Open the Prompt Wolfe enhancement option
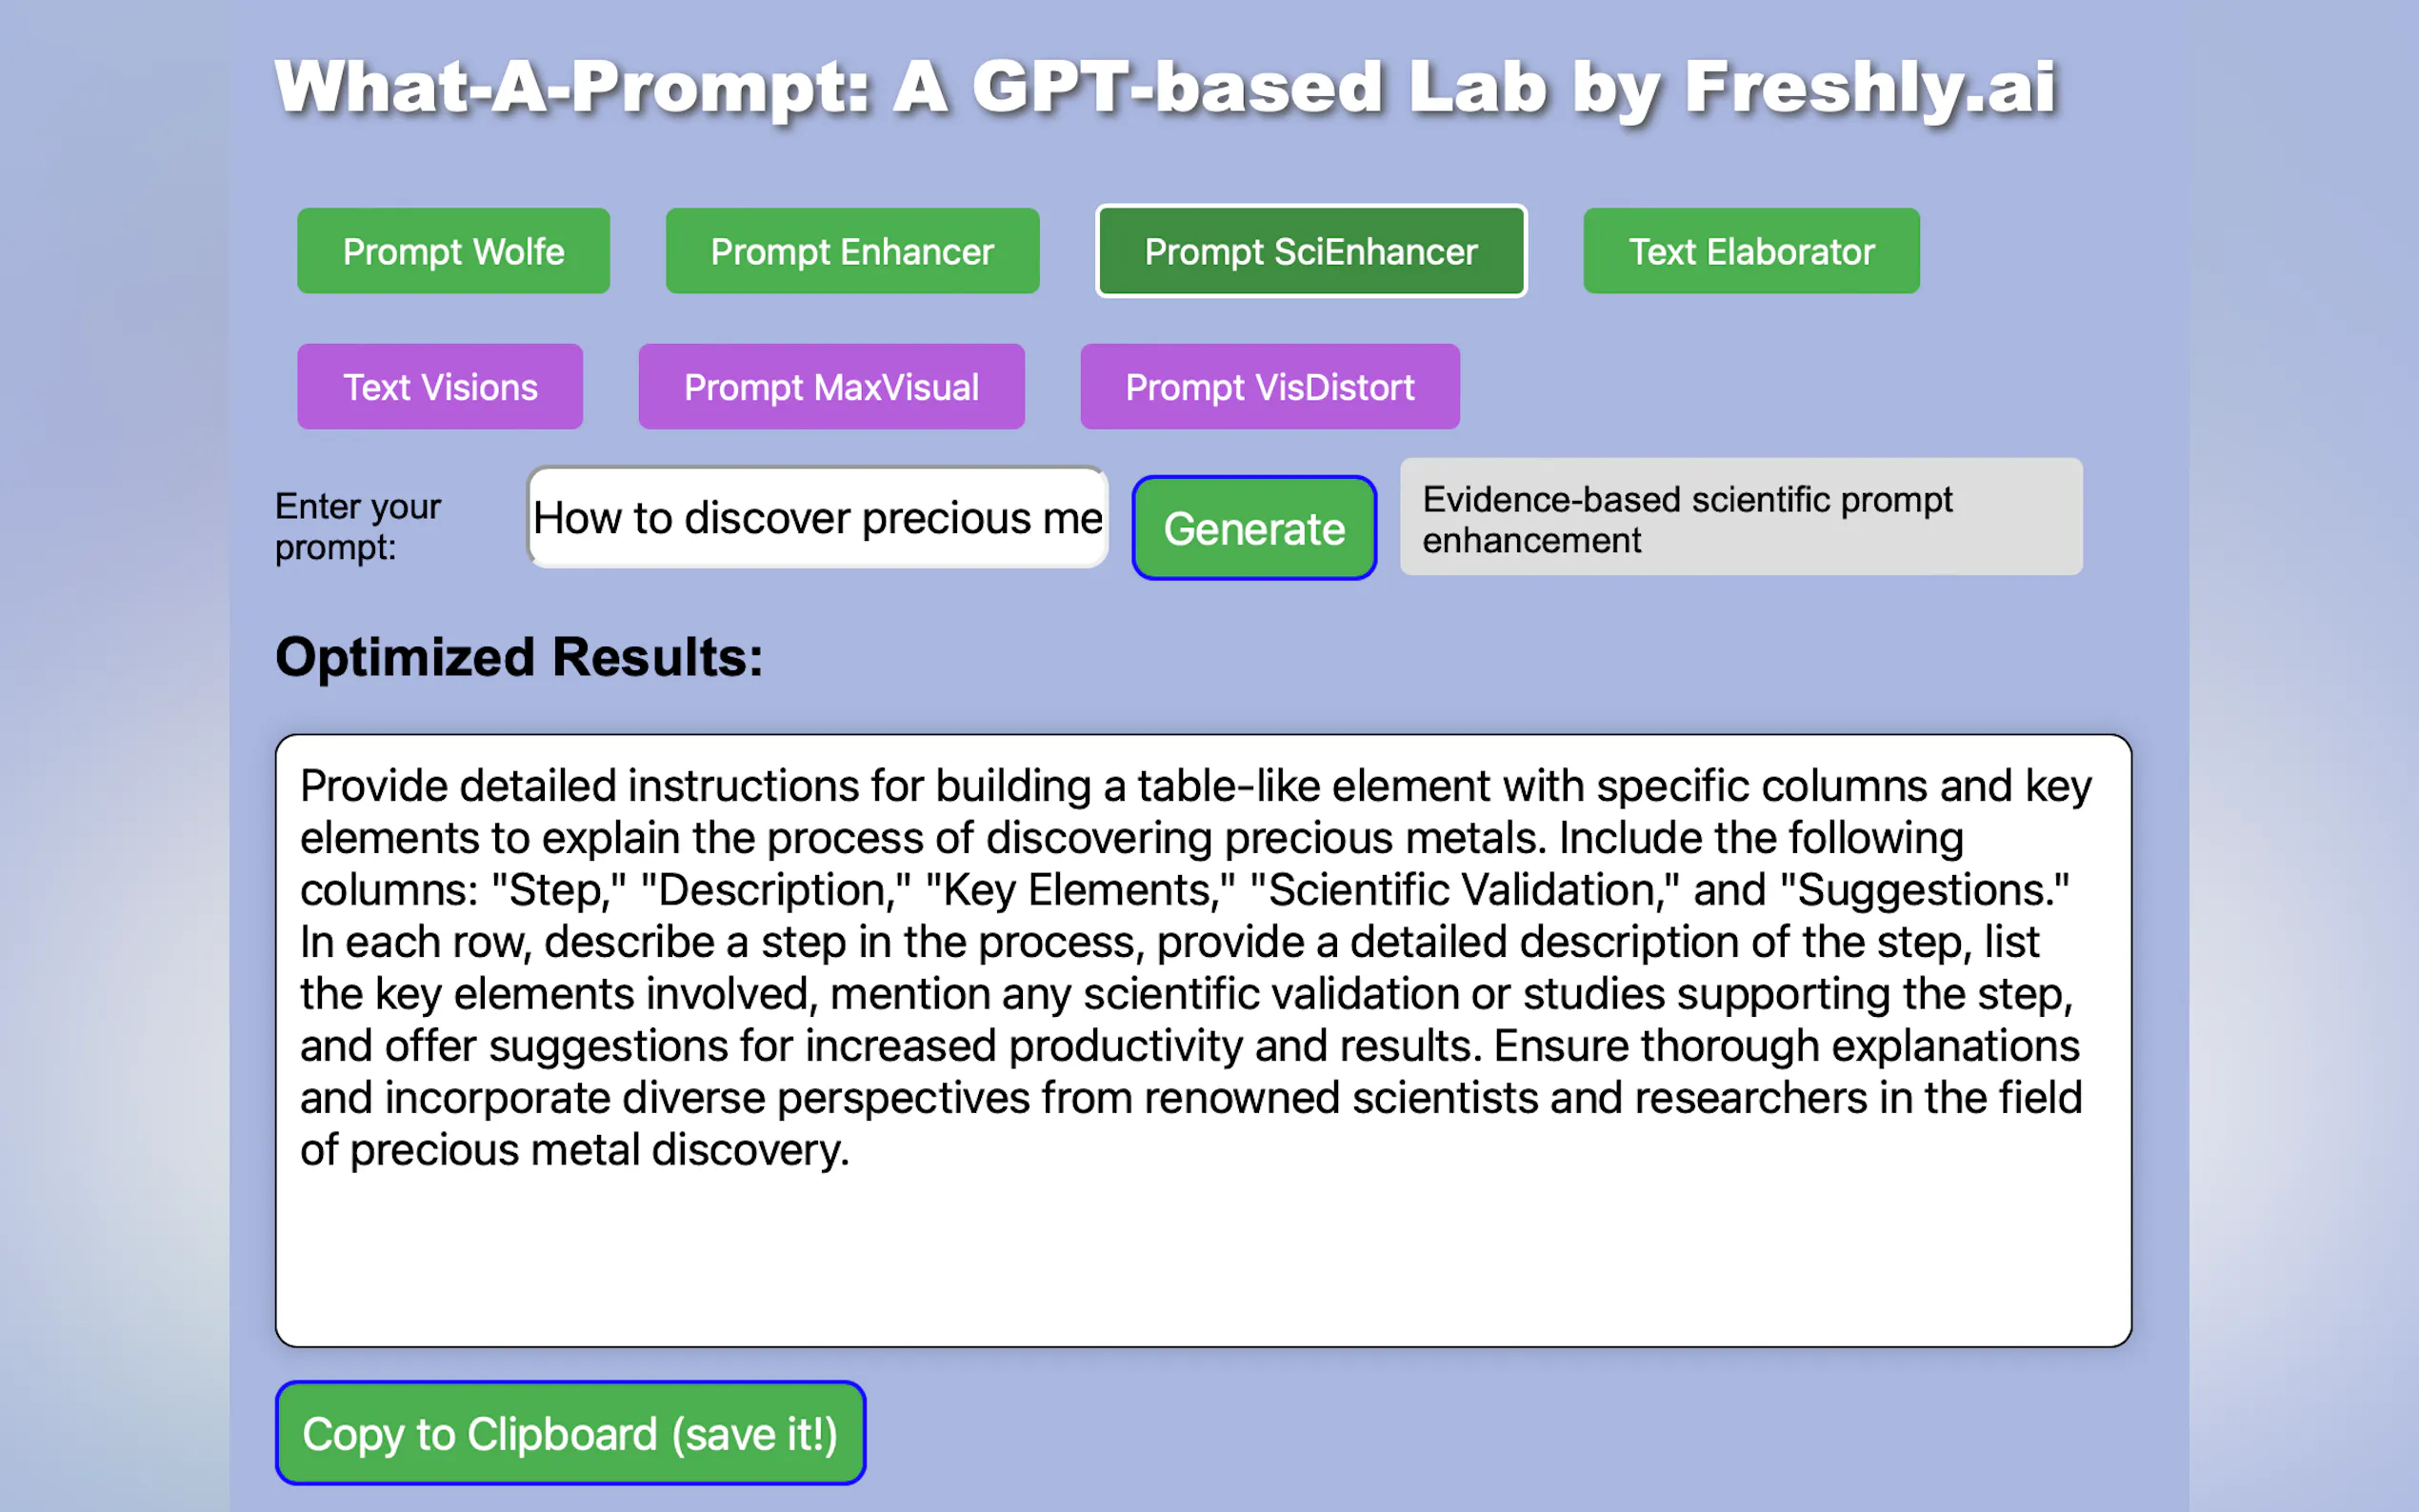Image resolution: width=2419 pixels, height=1512 pixels. click(452, 251)
